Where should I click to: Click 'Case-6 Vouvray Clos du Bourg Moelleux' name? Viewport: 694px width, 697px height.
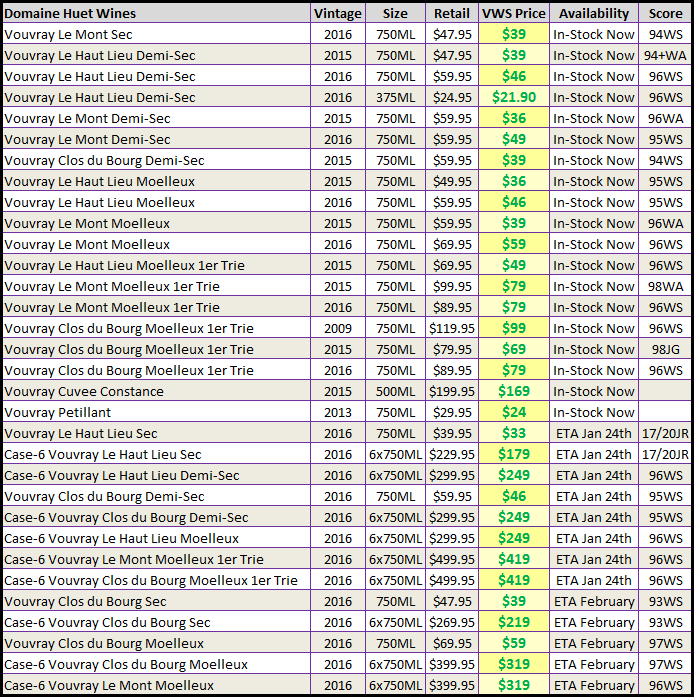[125, 664]
